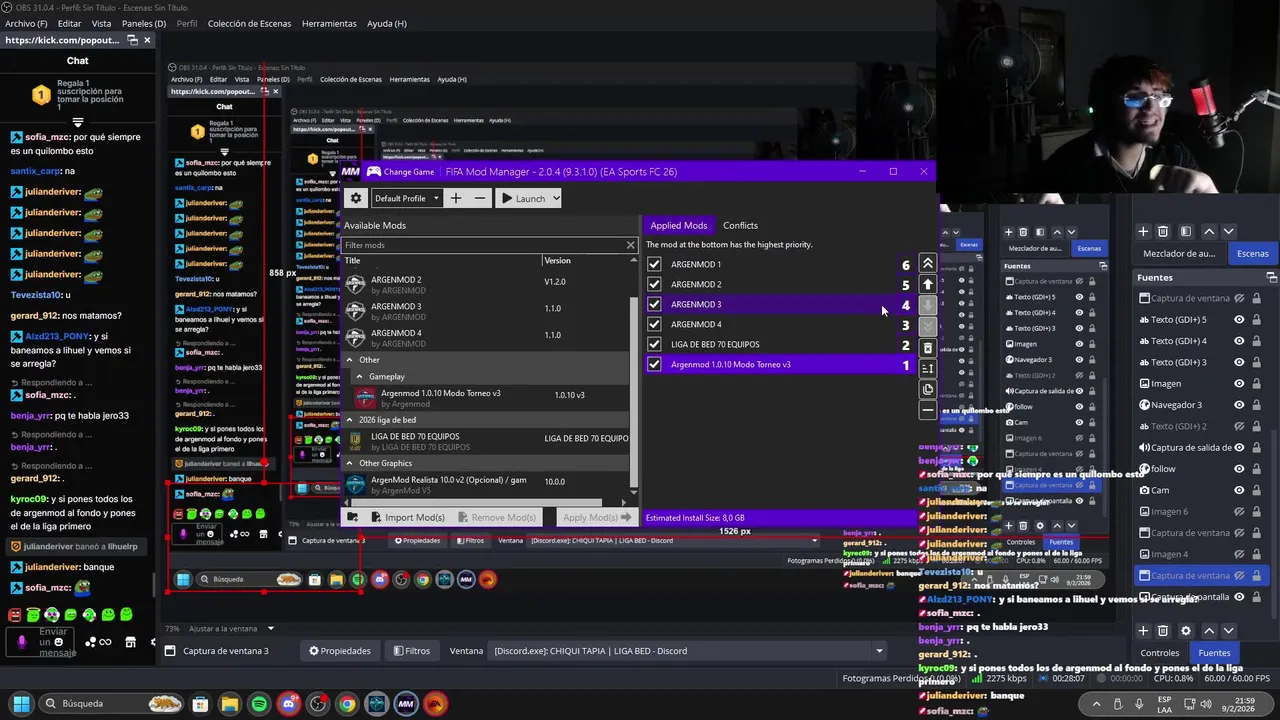The width and height of the screenshot is (1280, 720).
Task: Hide the Navegador 3 source
Action: pyautogui.click(x=1239, y=405)
